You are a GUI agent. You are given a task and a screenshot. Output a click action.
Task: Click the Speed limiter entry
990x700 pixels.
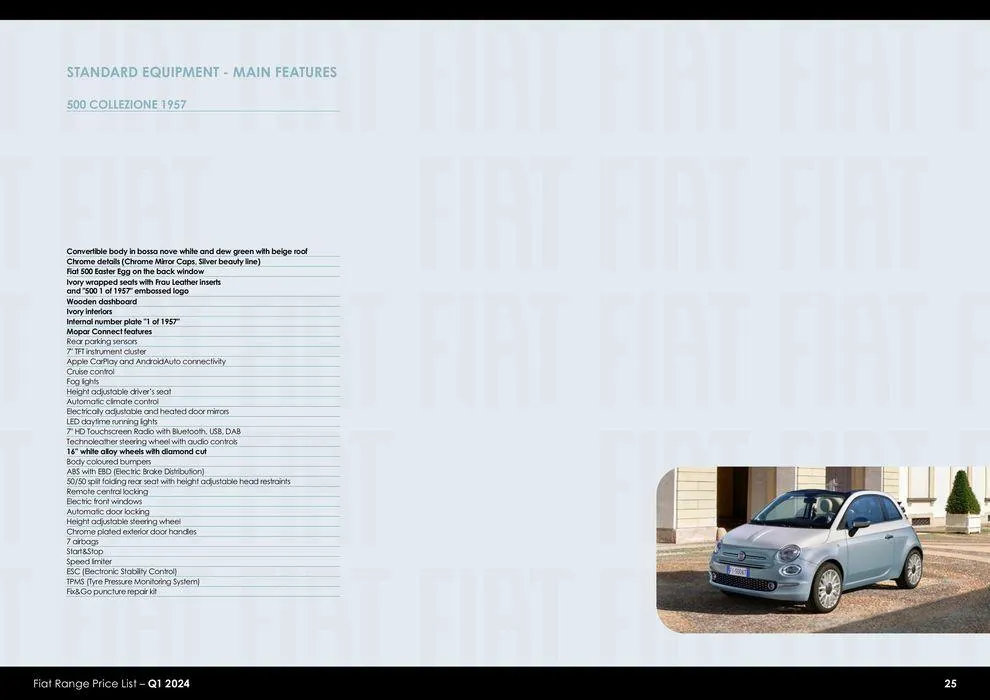(x=87, y=560)
